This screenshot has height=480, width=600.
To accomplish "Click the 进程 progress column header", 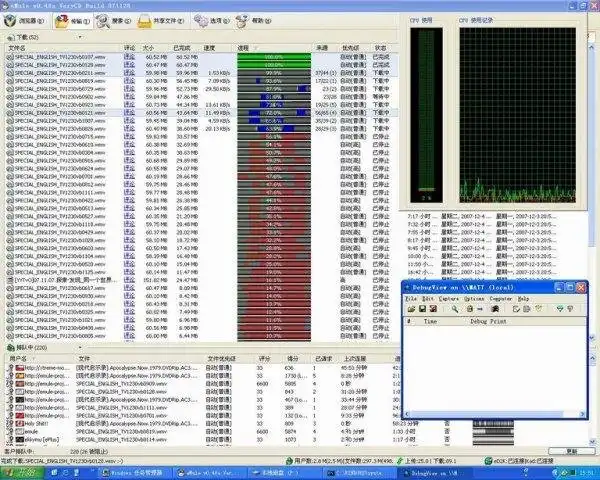I will [x=244, y=48].
